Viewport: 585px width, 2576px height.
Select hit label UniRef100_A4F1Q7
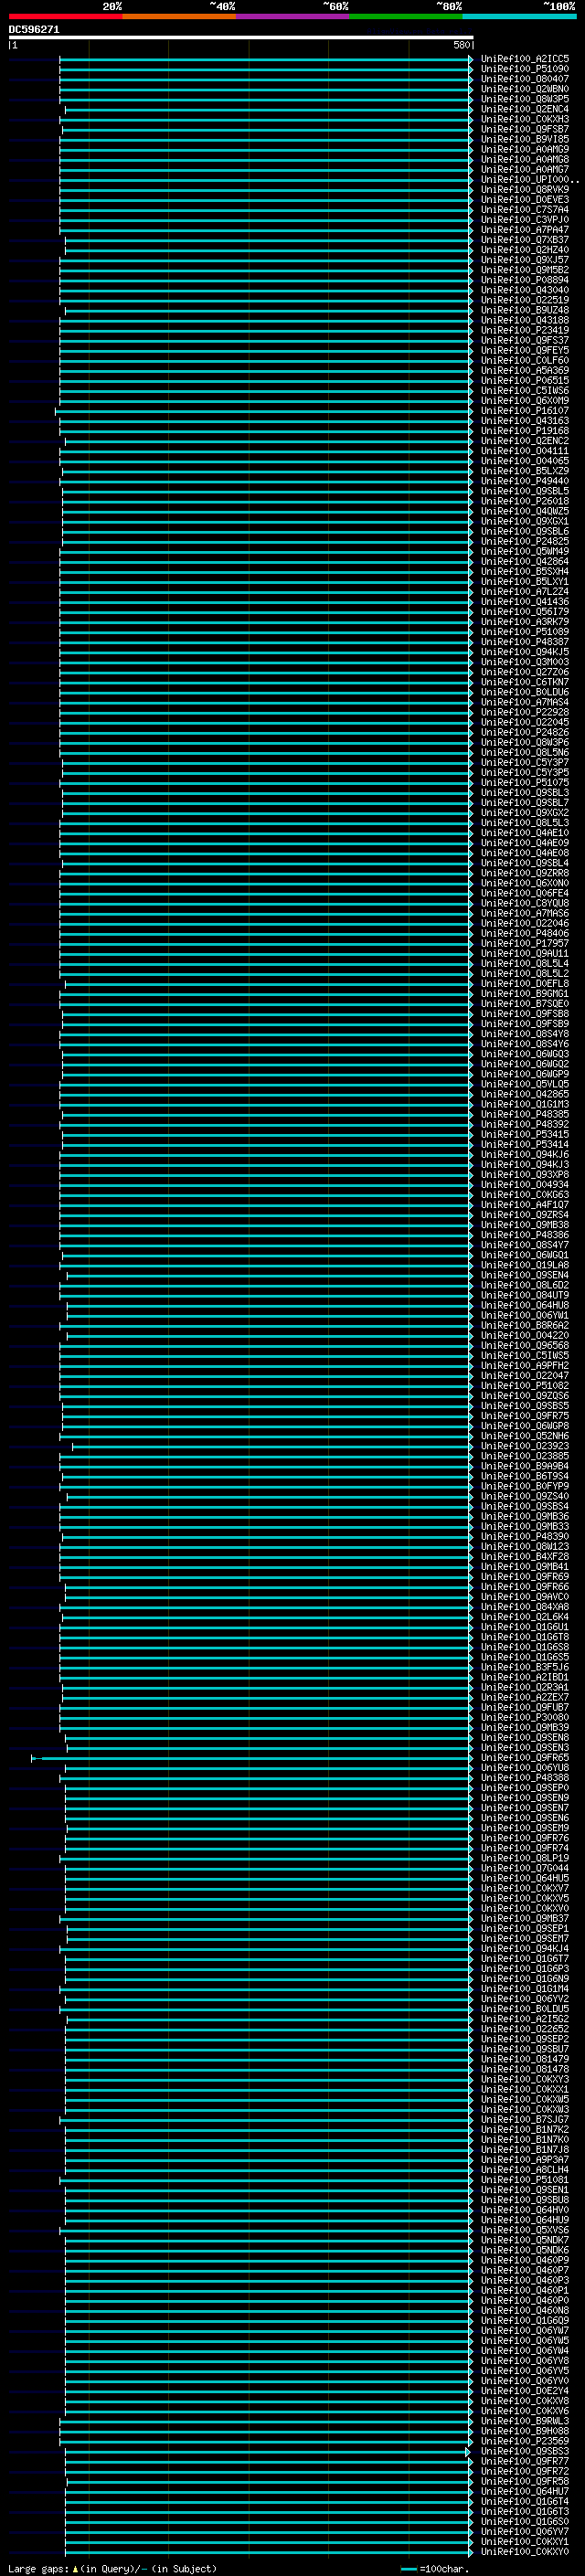[525, 1205]
